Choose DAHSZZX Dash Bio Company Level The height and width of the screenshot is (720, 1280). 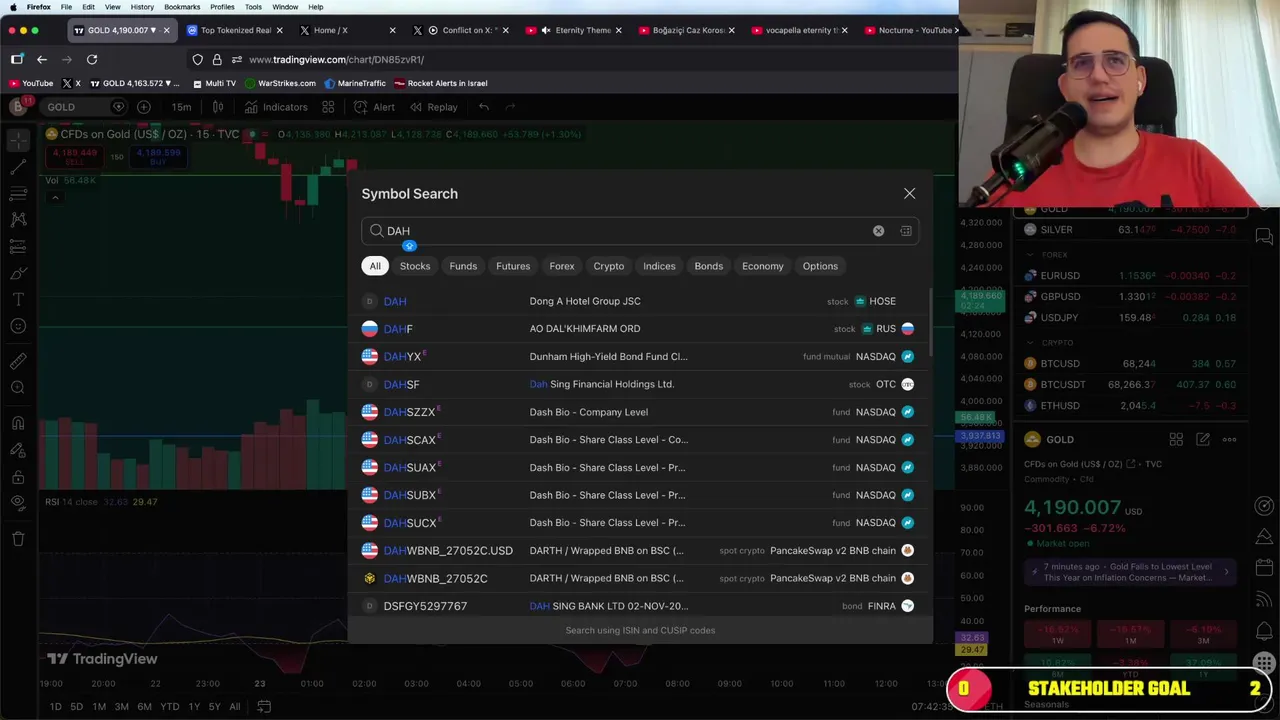[640, 412]
